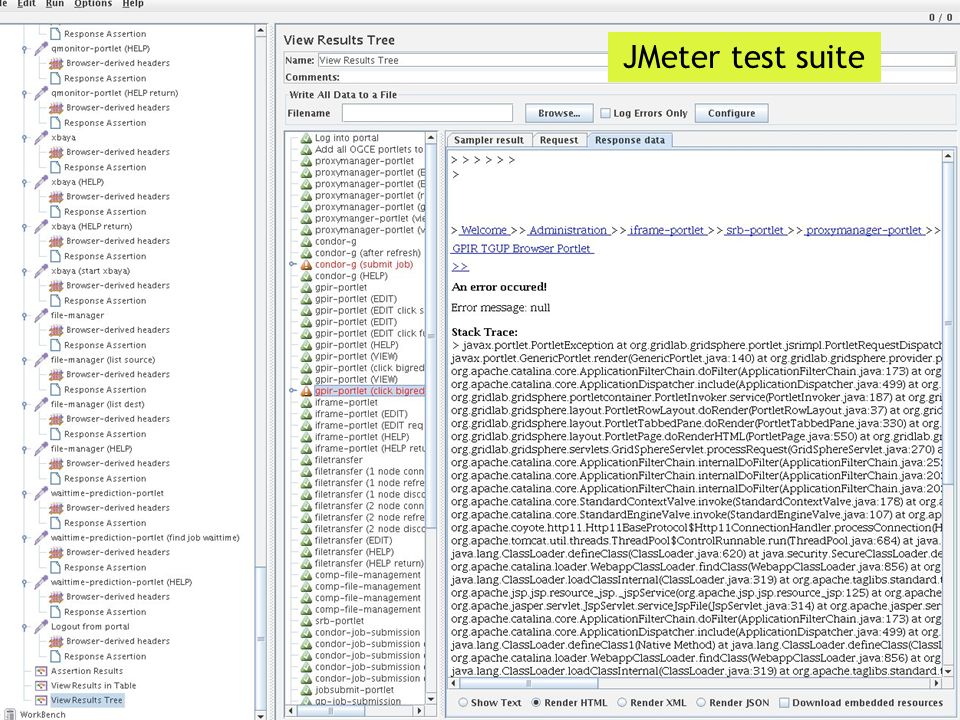Toggle the waittime-prediction-portlet (find job waittime) node handle
This screenshot has width=960, height=720.
coord(24,538)
